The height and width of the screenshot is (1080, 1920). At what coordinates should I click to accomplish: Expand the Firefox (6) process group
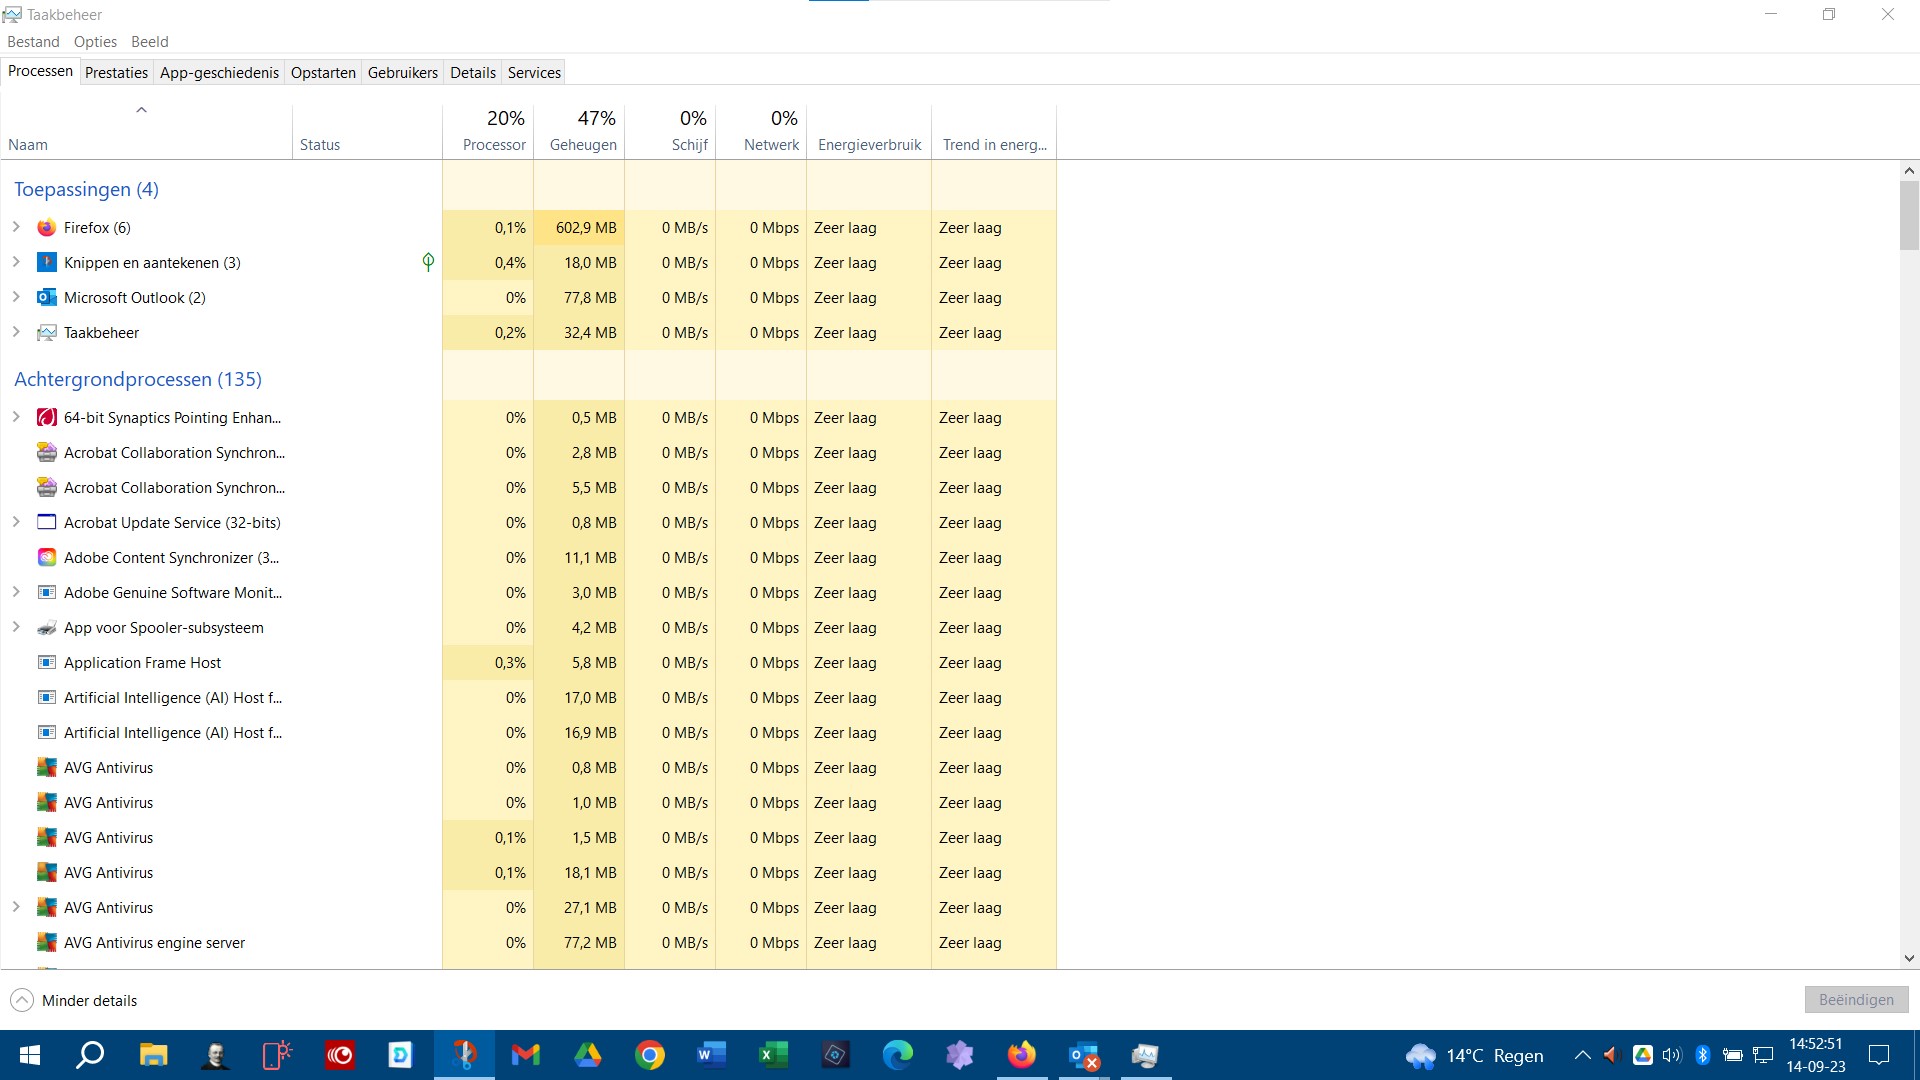point(16,227)
